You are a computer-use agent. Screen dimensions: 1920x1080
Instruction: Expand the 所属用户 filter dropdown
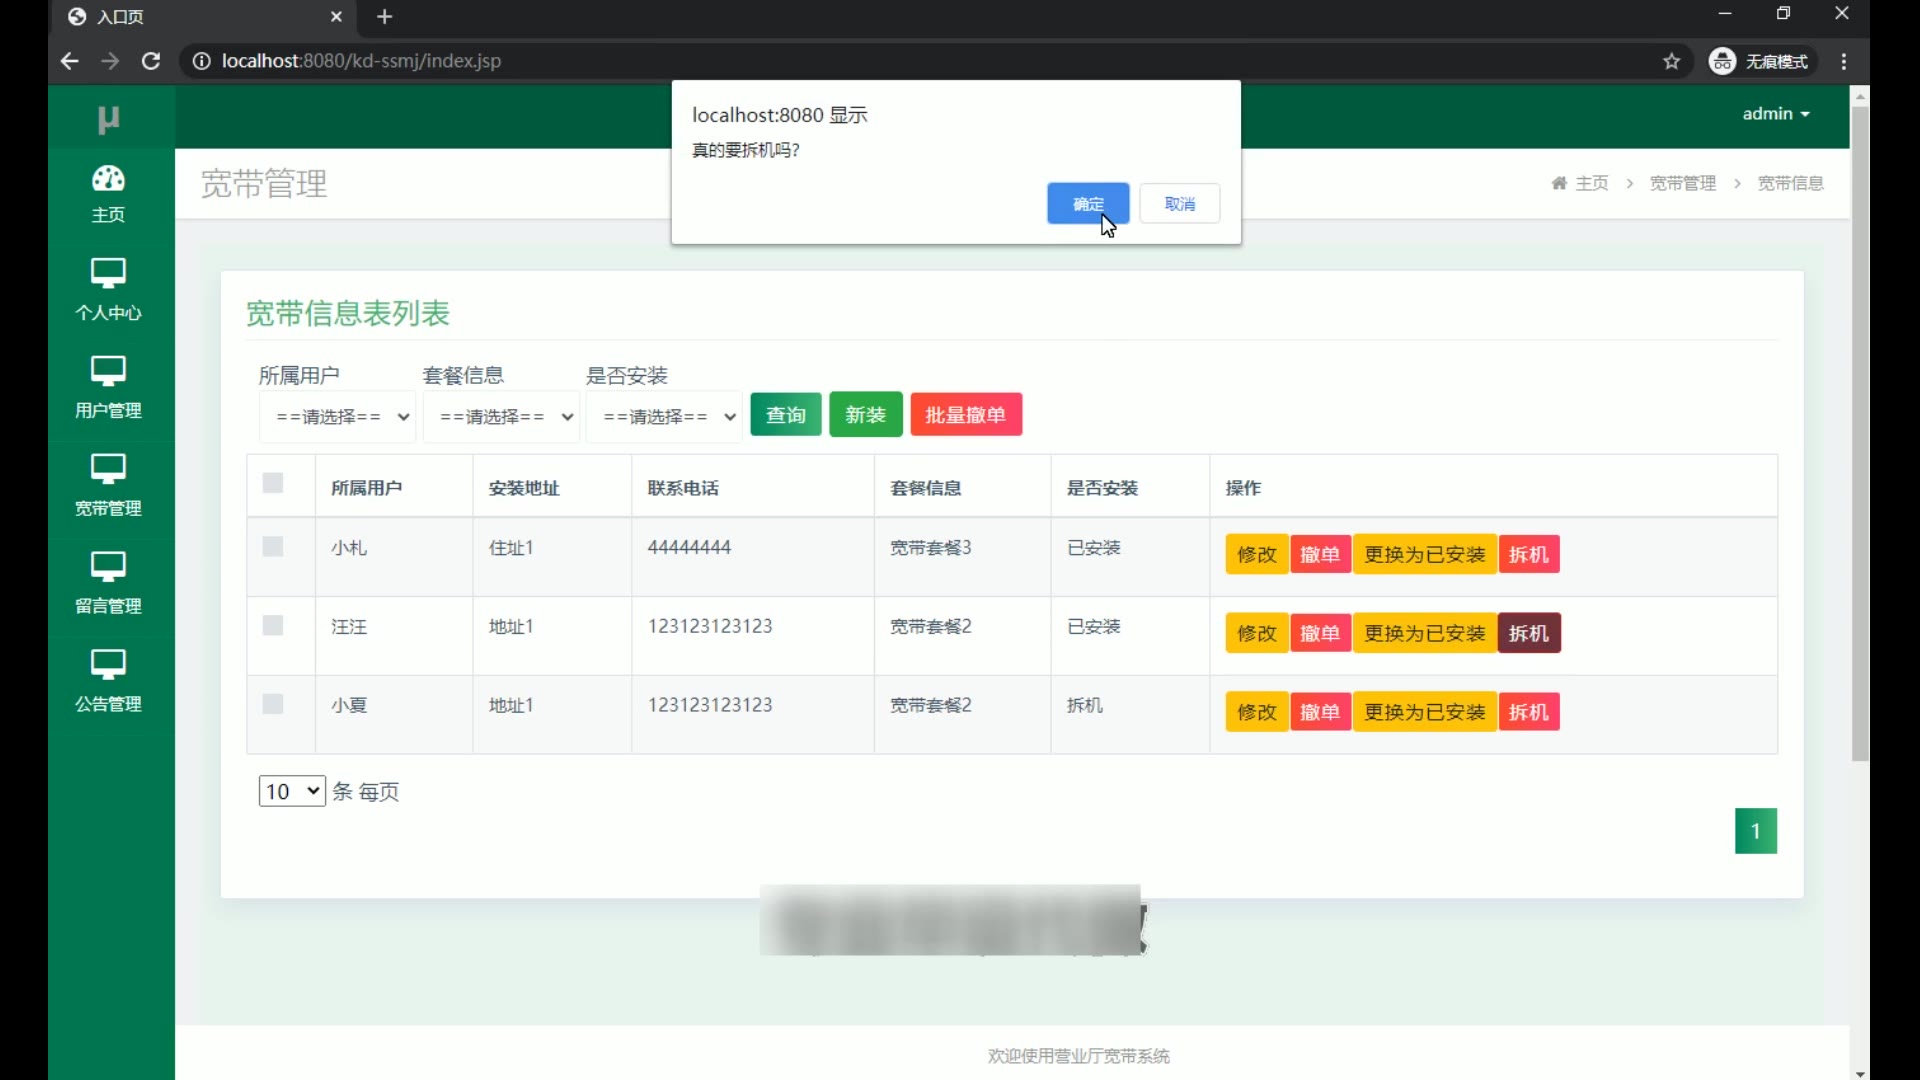337,417
